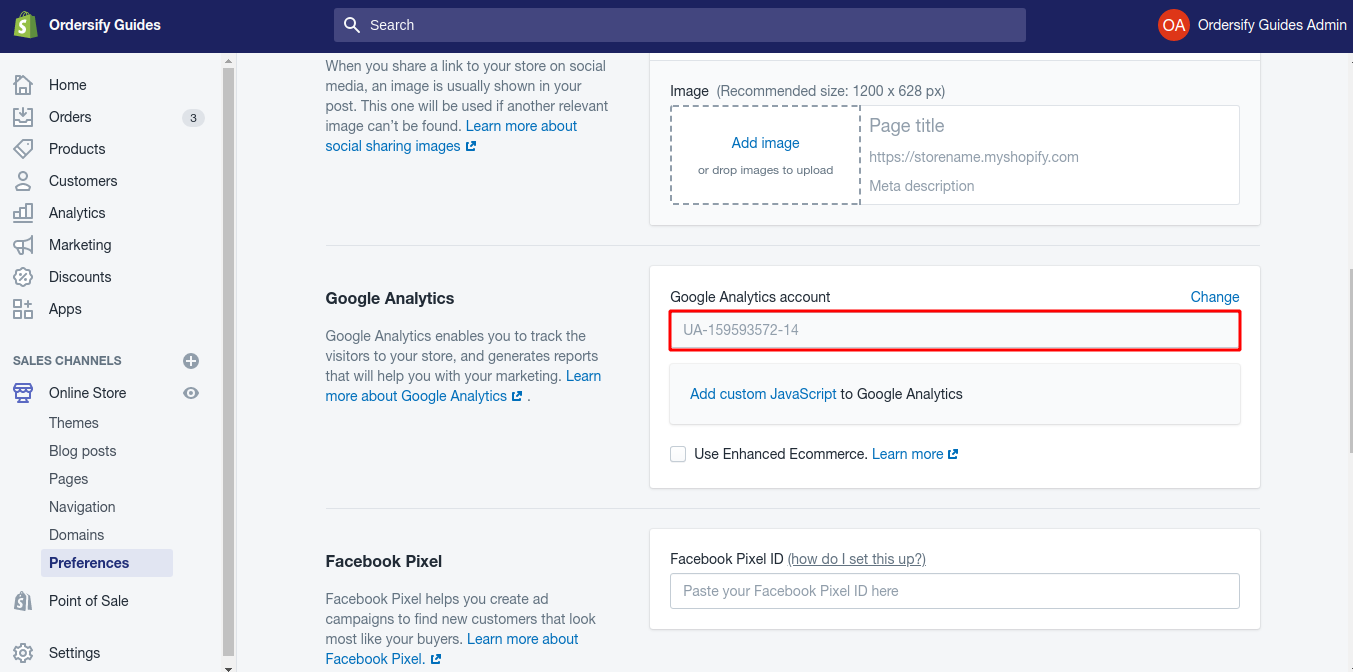Open the Customers page
Viewport: 1353px width, 672px height.
[83, 181]
